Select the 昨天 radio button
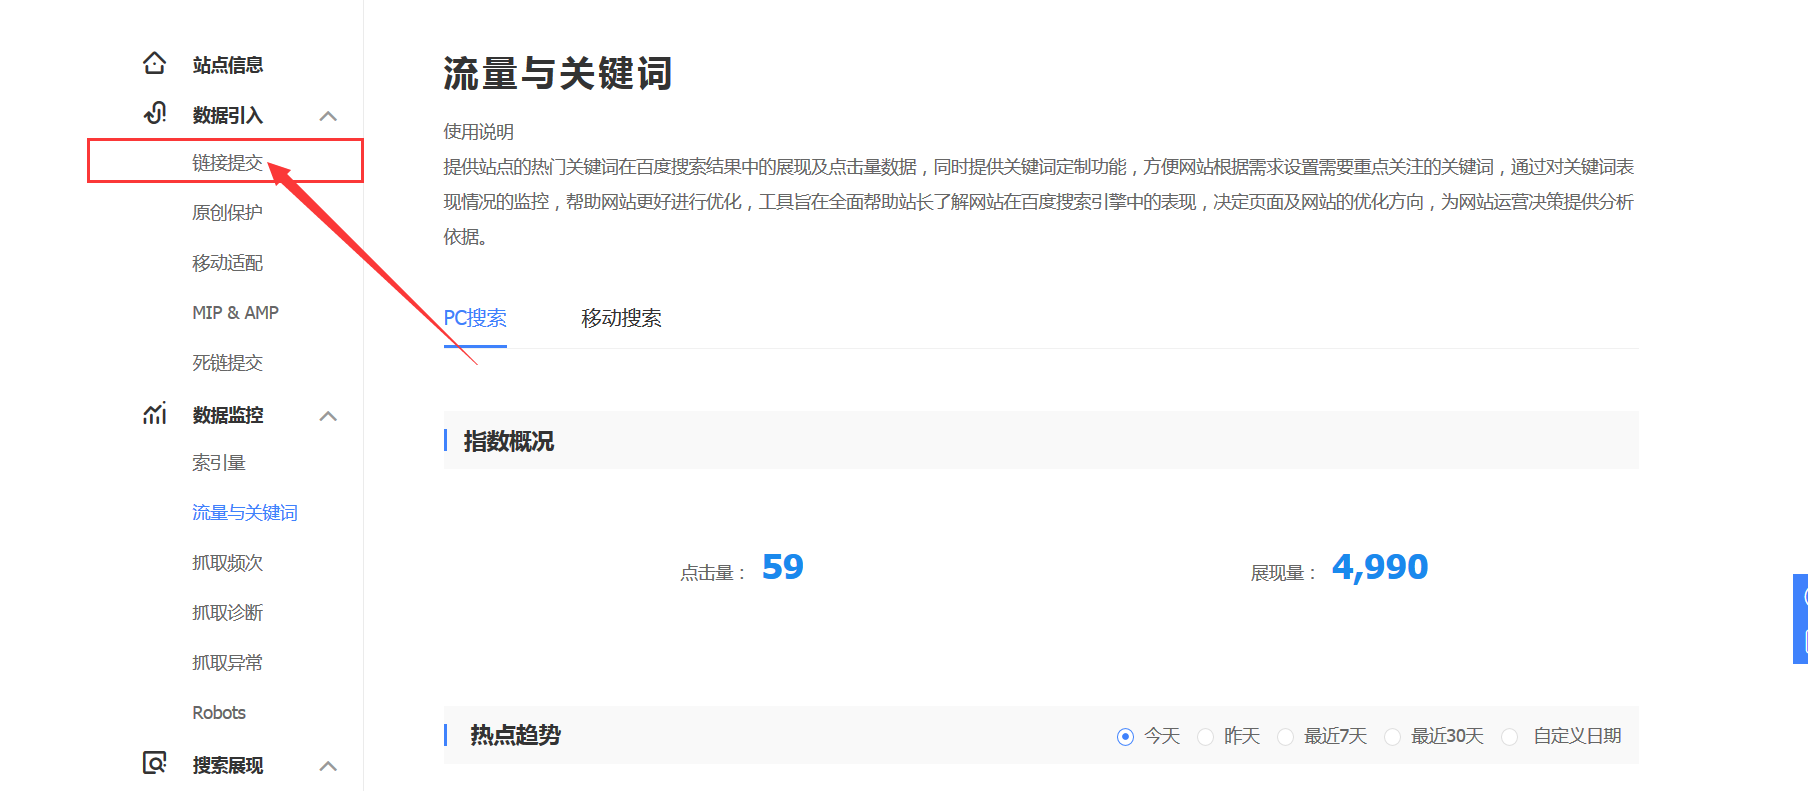 point(1205,737)
